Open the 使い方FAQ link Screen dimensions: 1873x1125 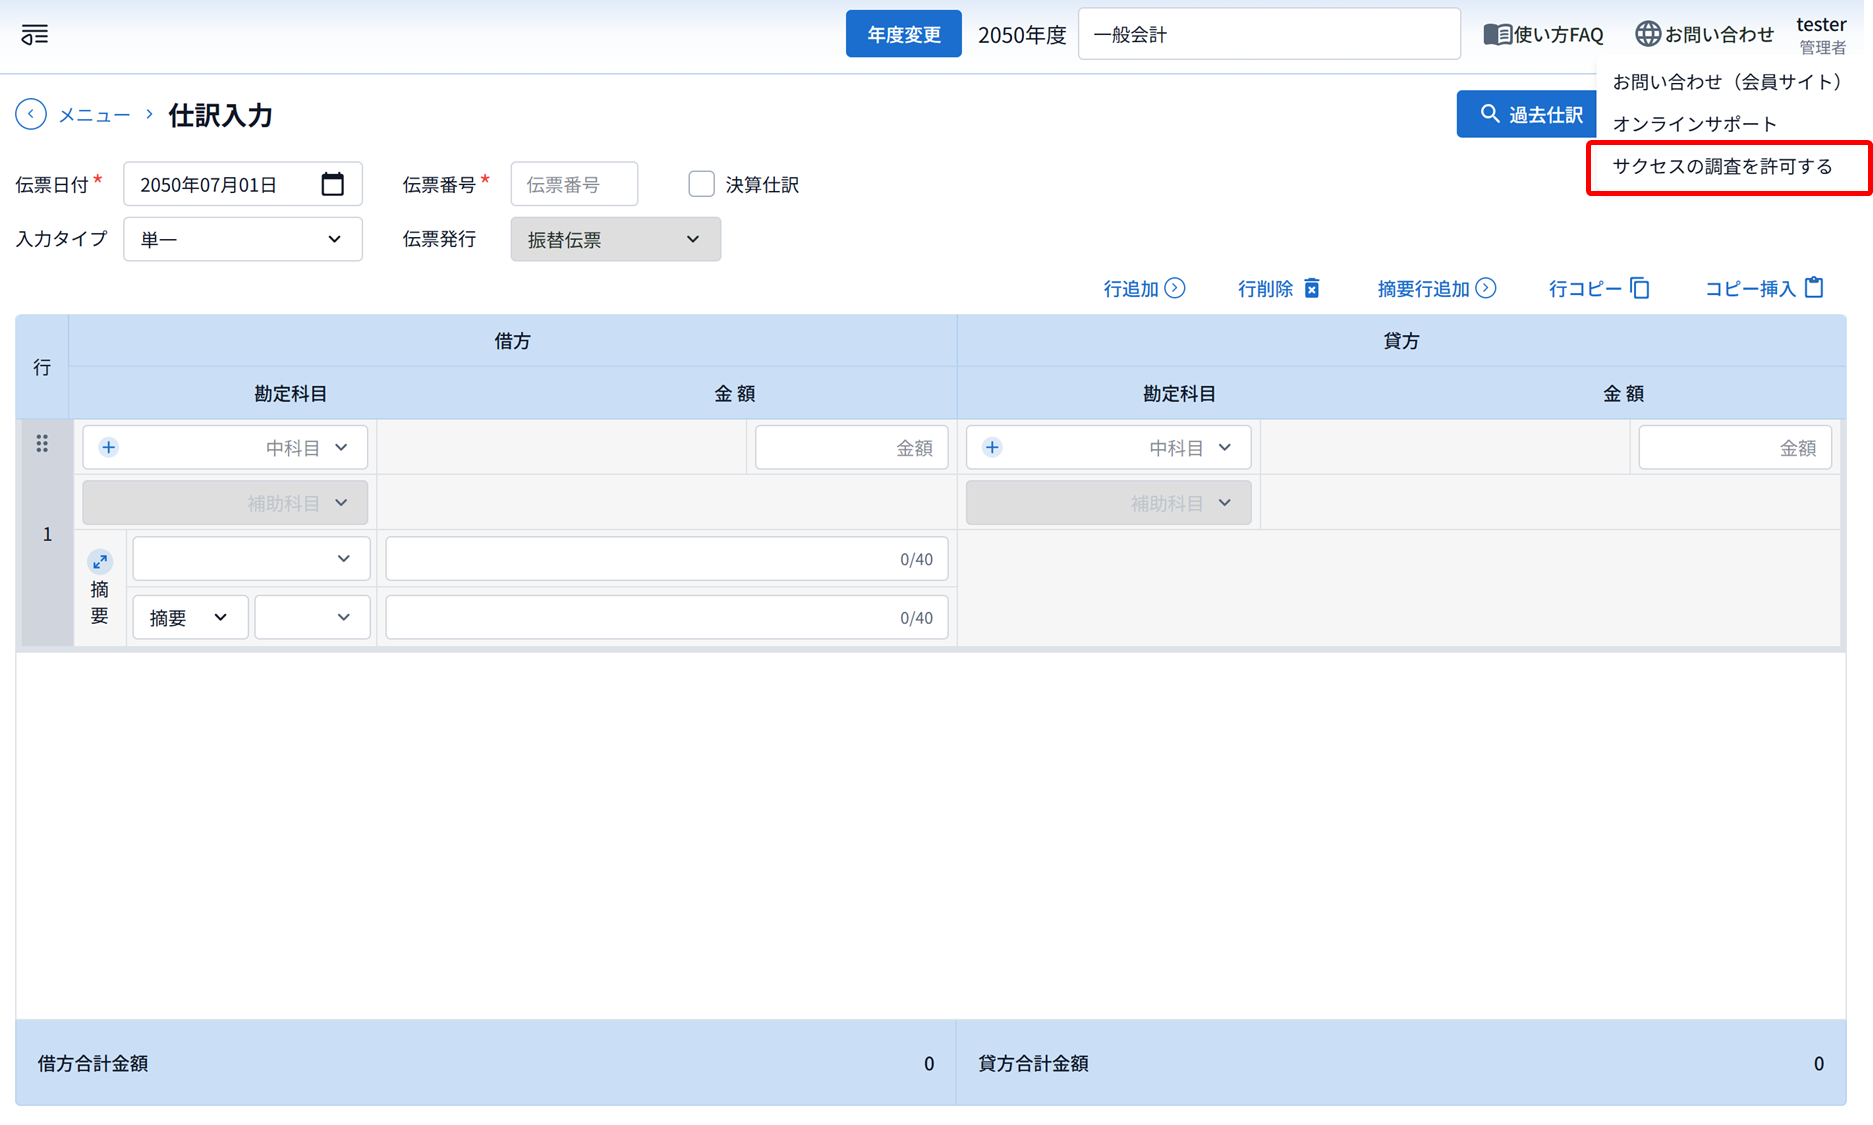[x=1544, y=35]
